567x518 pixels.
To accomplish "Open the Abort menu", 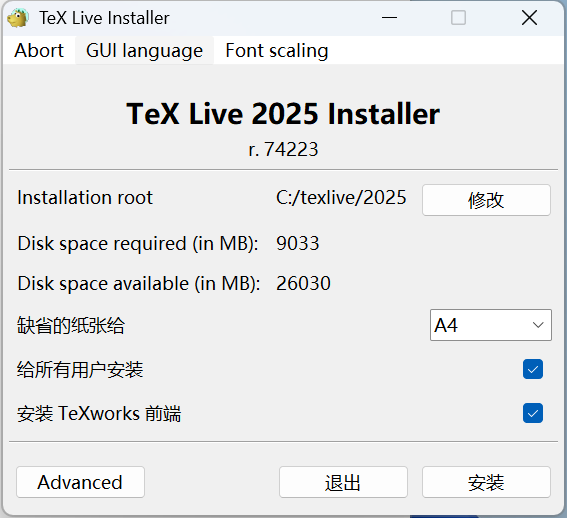I will (x=39, y=50).
